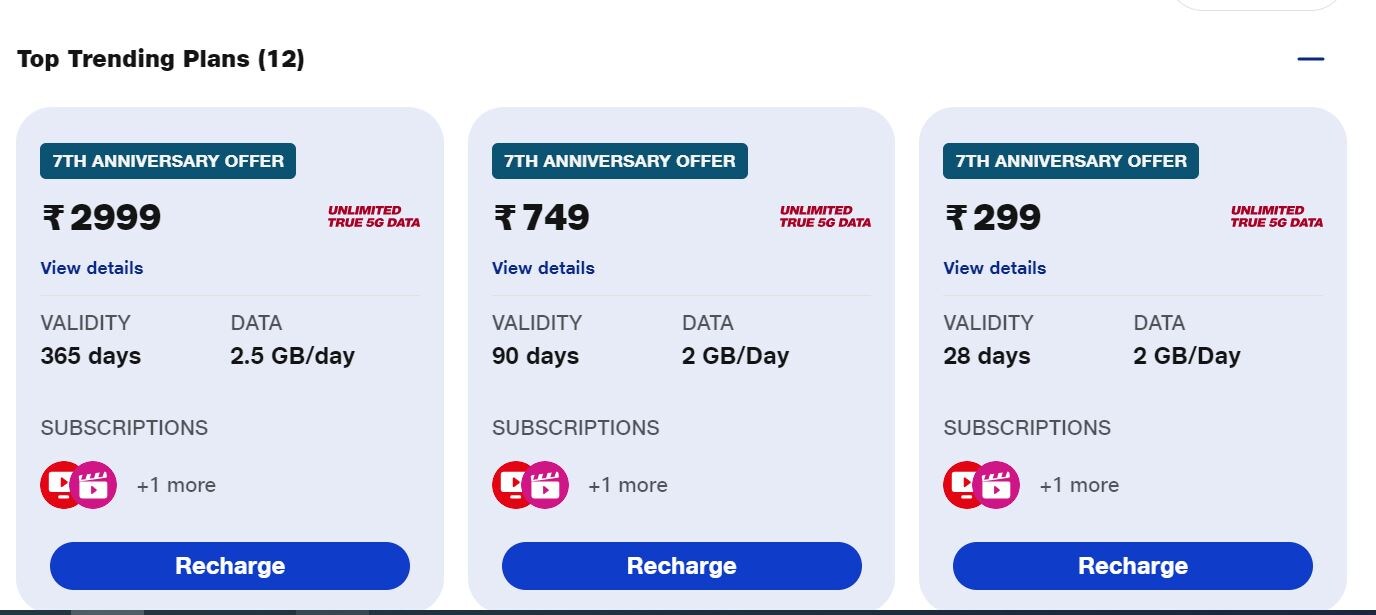Click Unlimited True 5G Data logo on ₹2999 plan
This screenshot has height=615, width=1376.
click(x=374, y=217)
